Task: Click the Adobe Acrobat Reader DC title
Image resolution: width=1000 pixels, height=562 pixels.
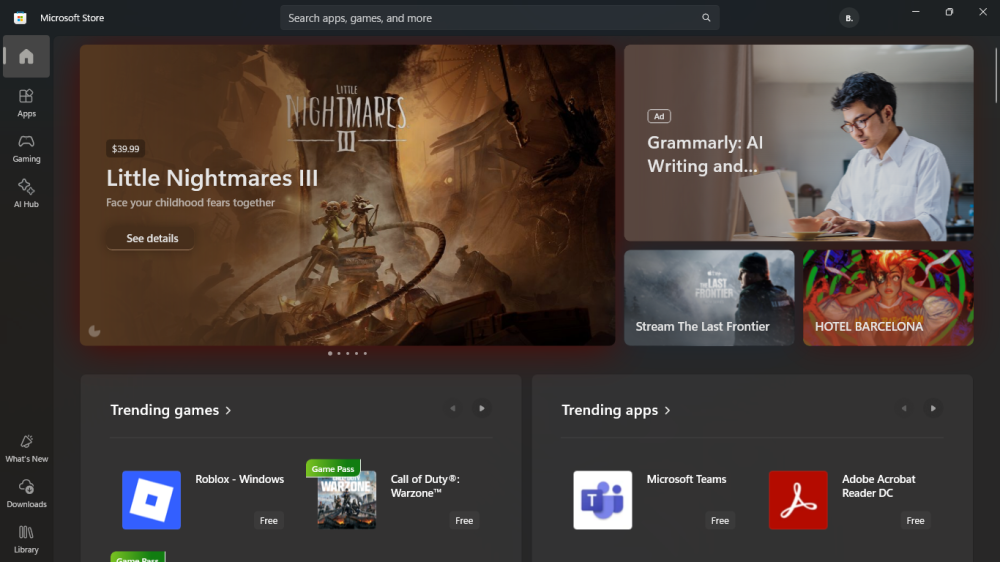Action: click(878, 486)
